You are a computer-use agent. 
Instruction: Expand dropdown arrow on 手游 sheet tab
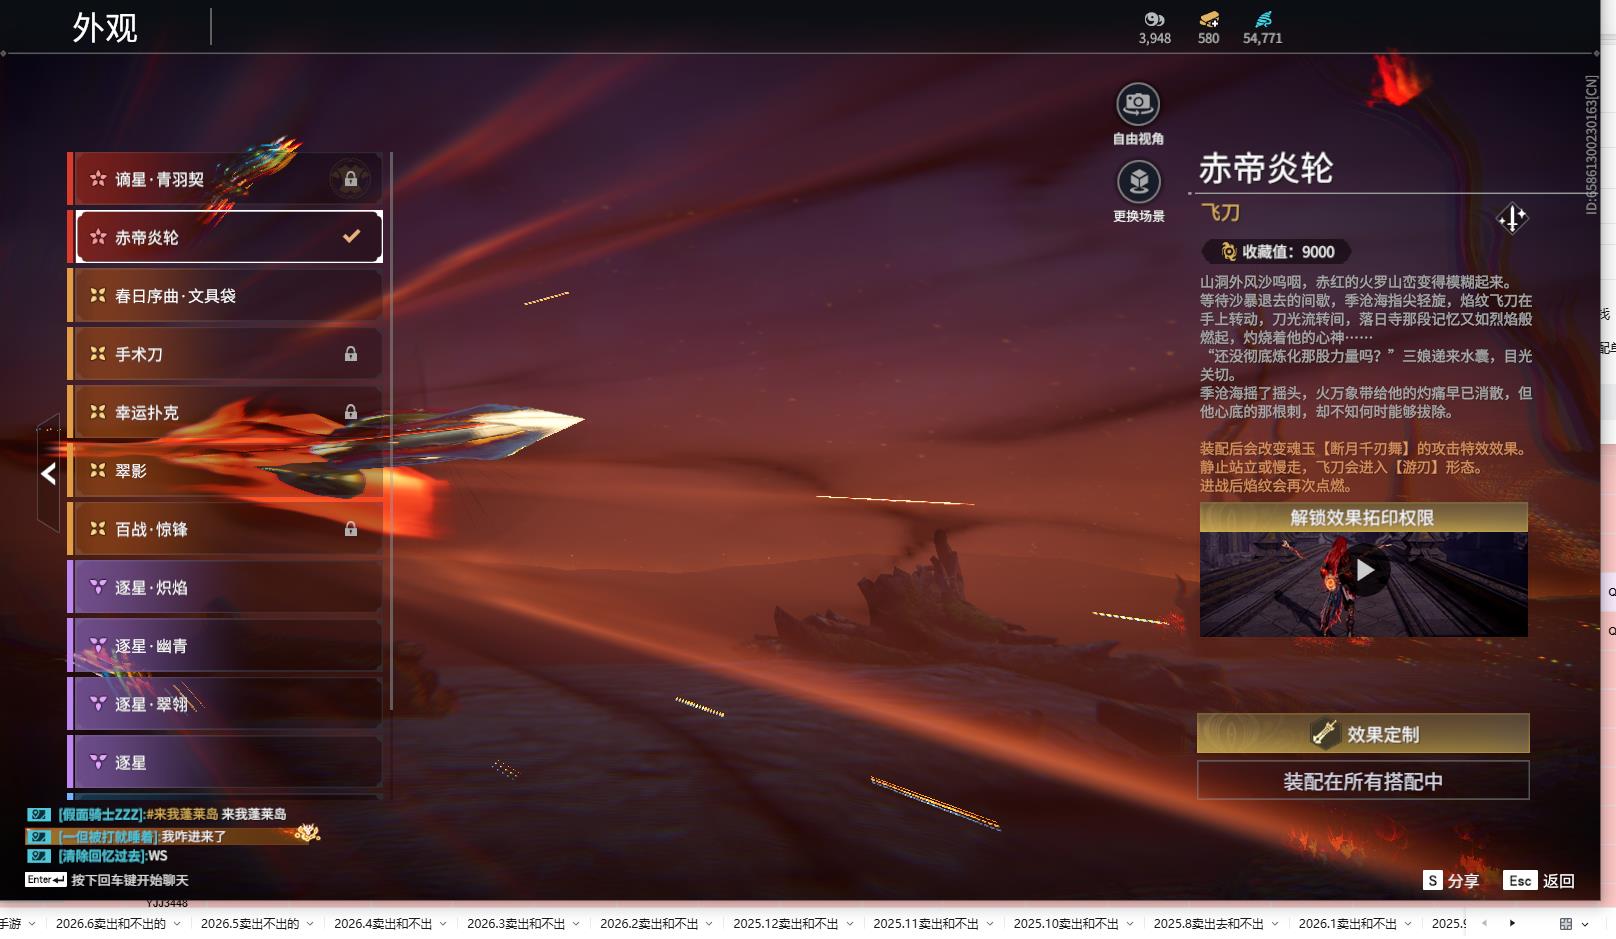(x=32, y=923)
